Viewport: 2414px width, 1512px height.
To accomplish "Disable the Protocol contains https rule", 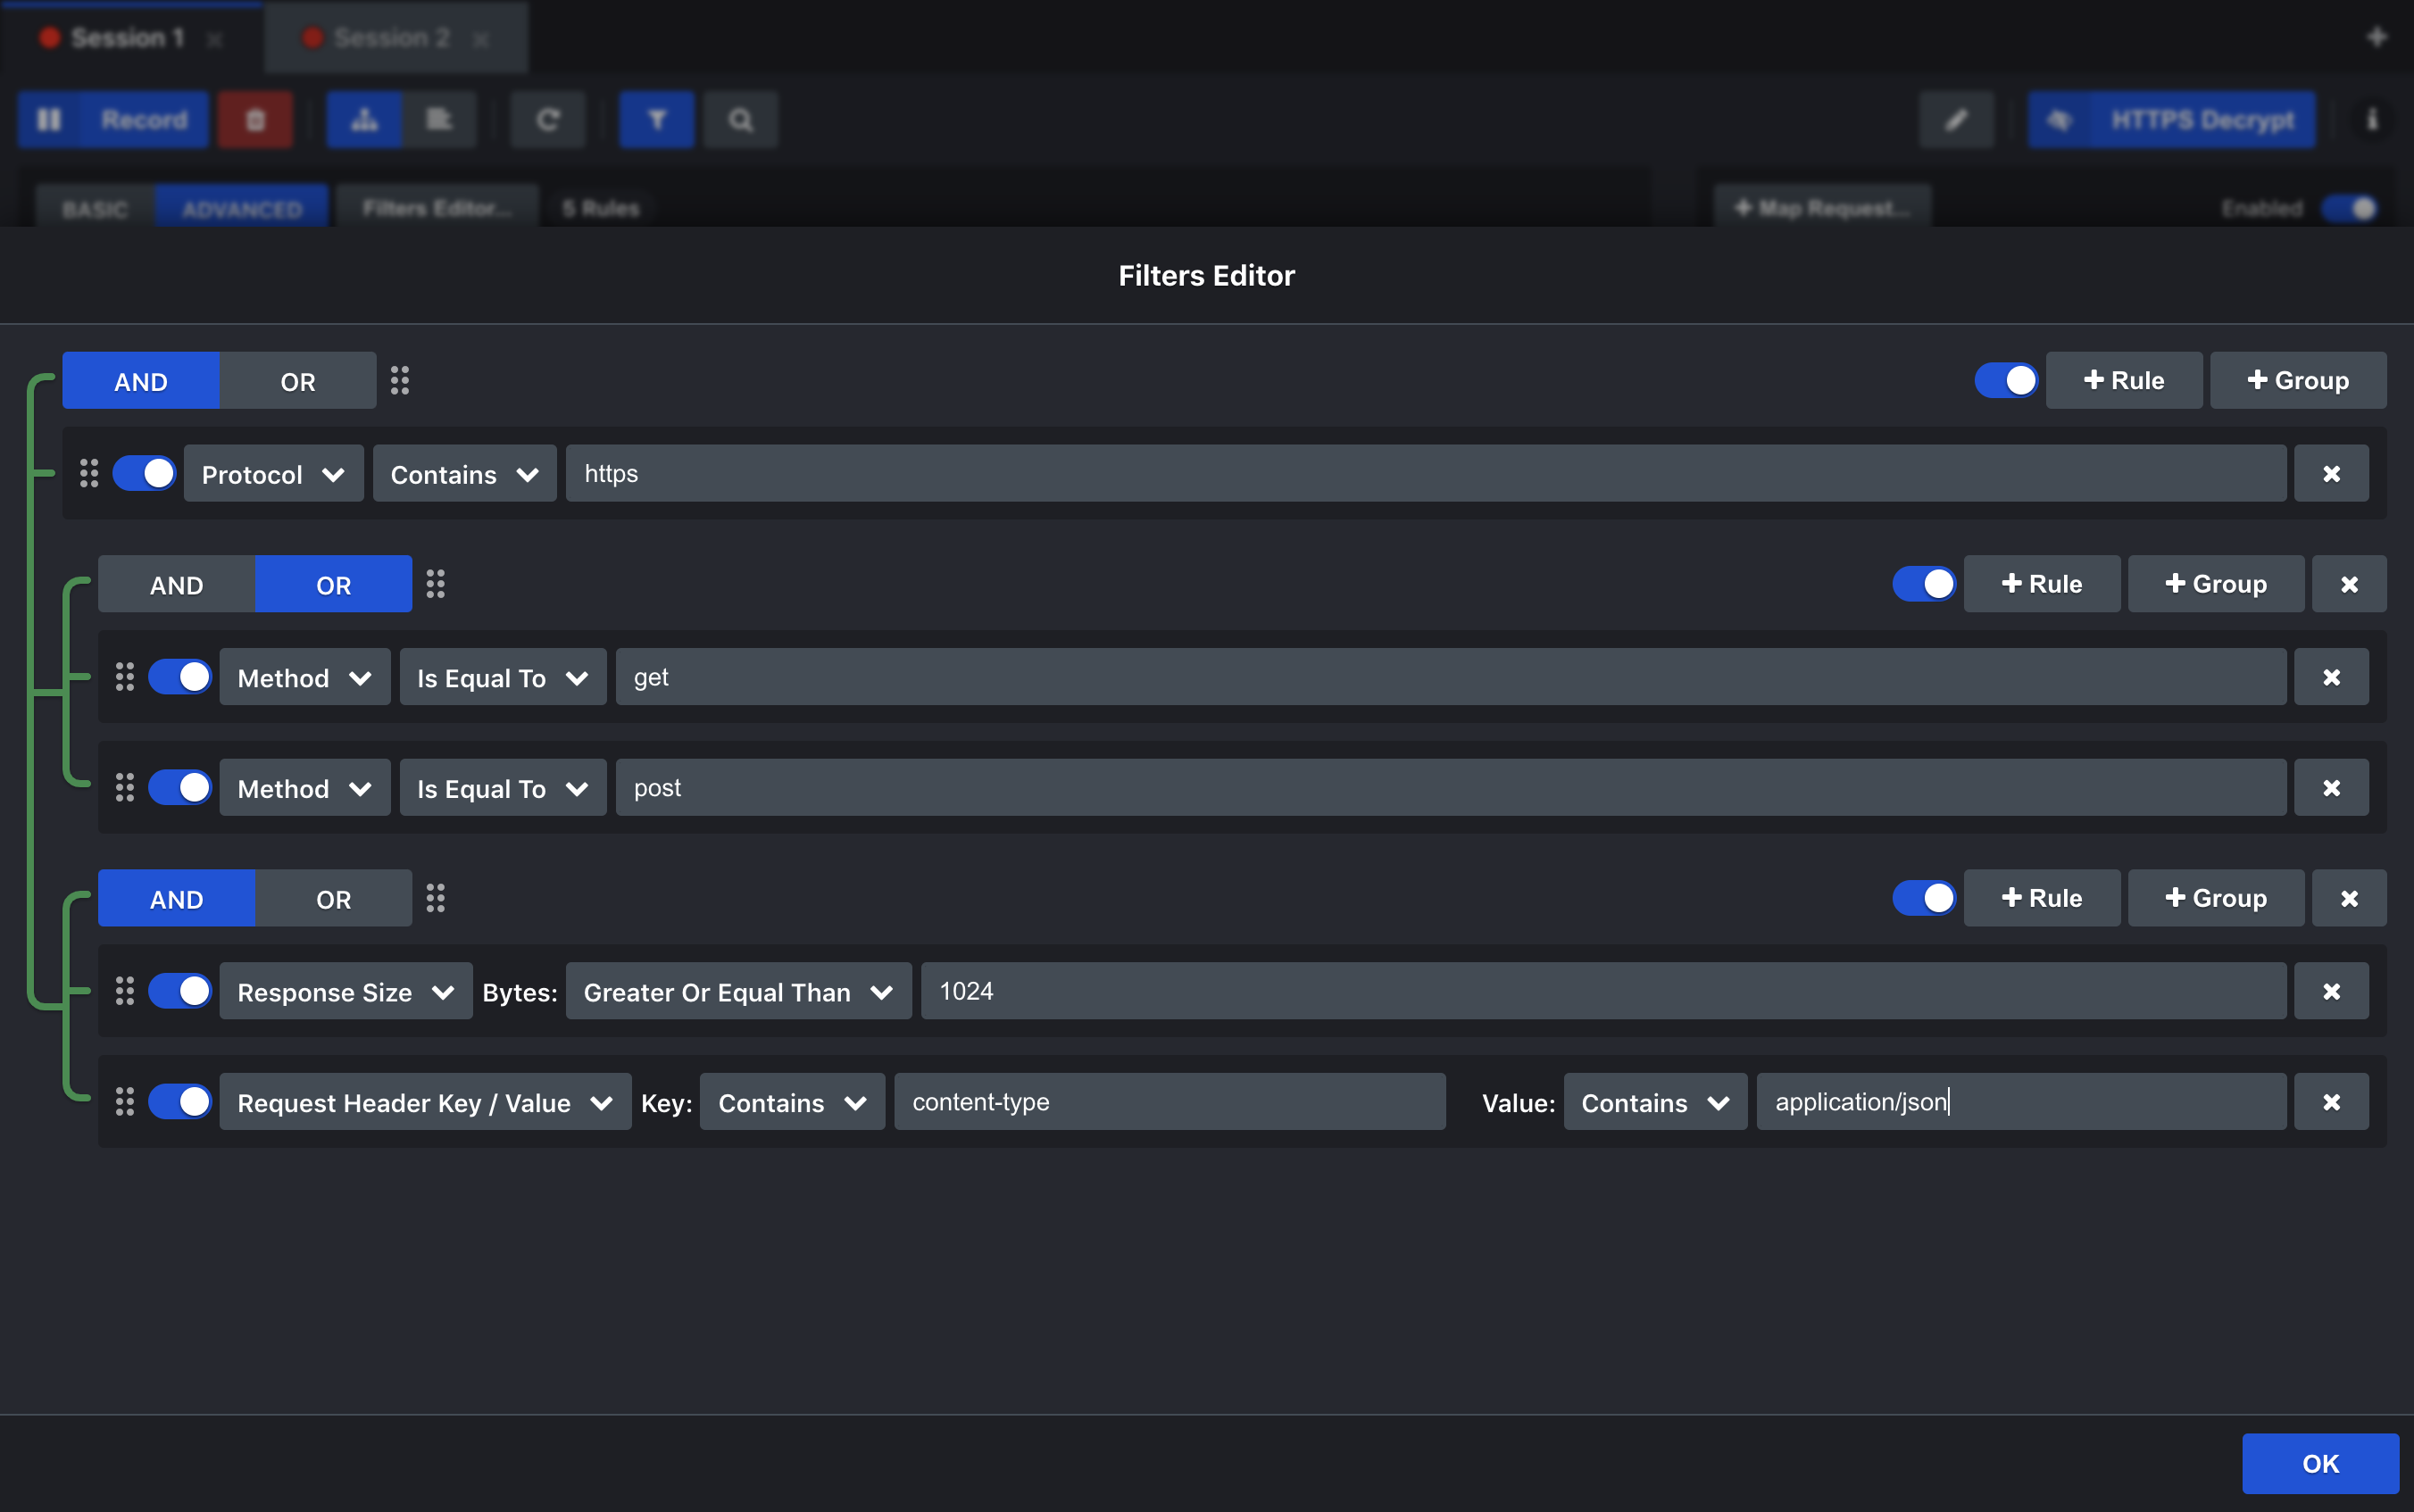I will click(144, 473).
